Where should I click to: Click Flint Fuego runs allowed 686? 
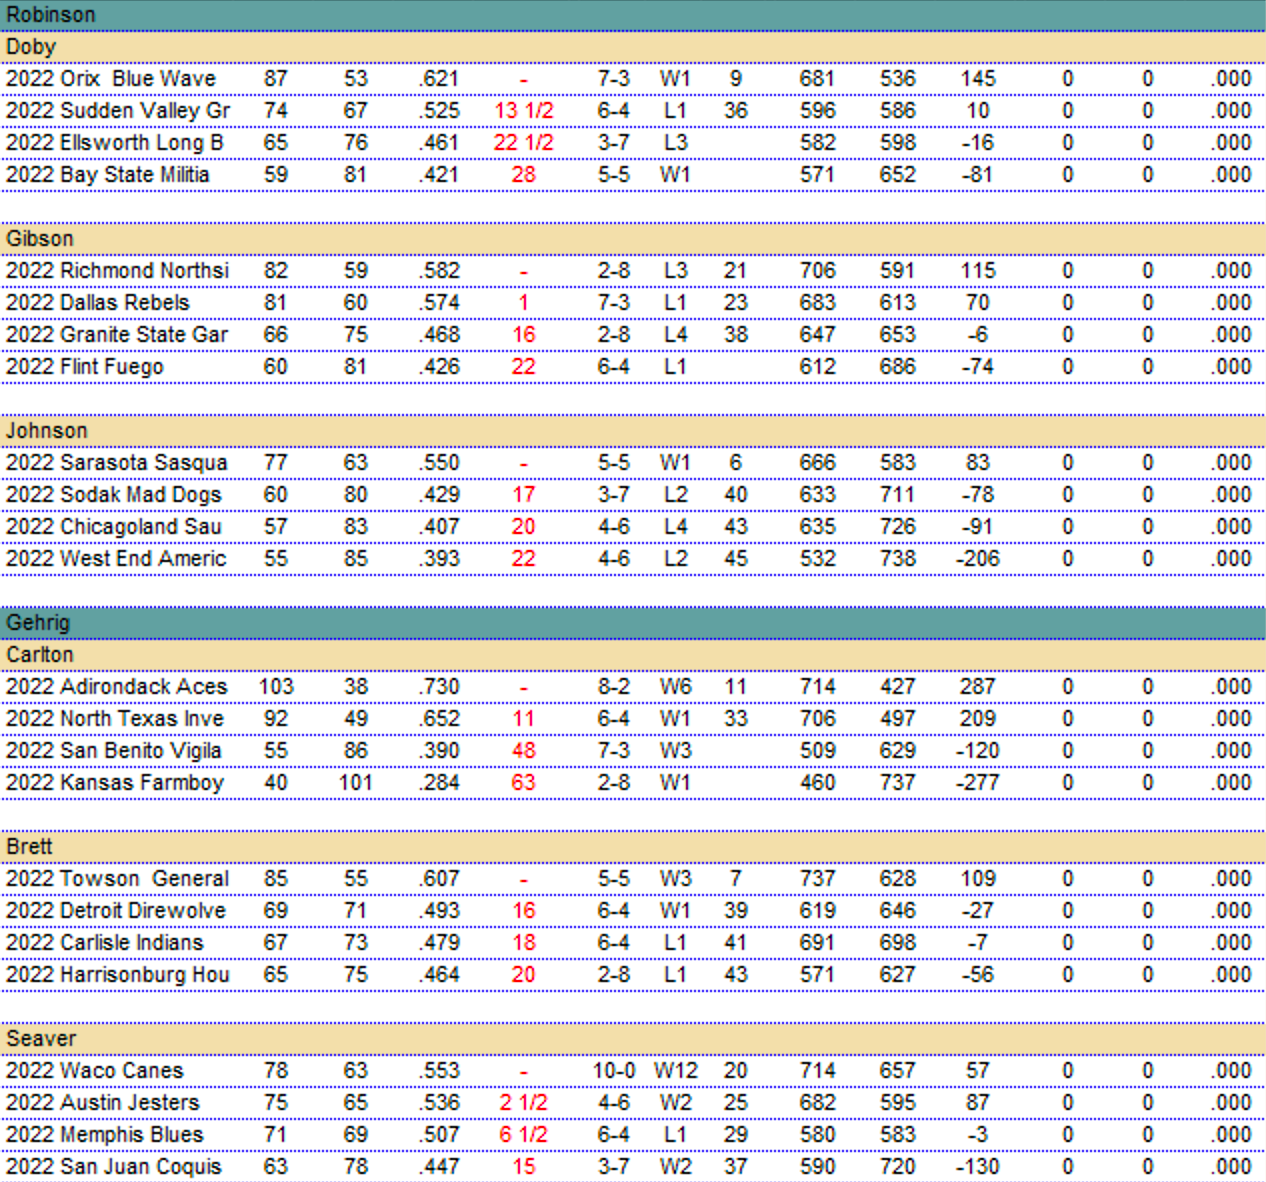pyautogui.click(x=897, y=367)
